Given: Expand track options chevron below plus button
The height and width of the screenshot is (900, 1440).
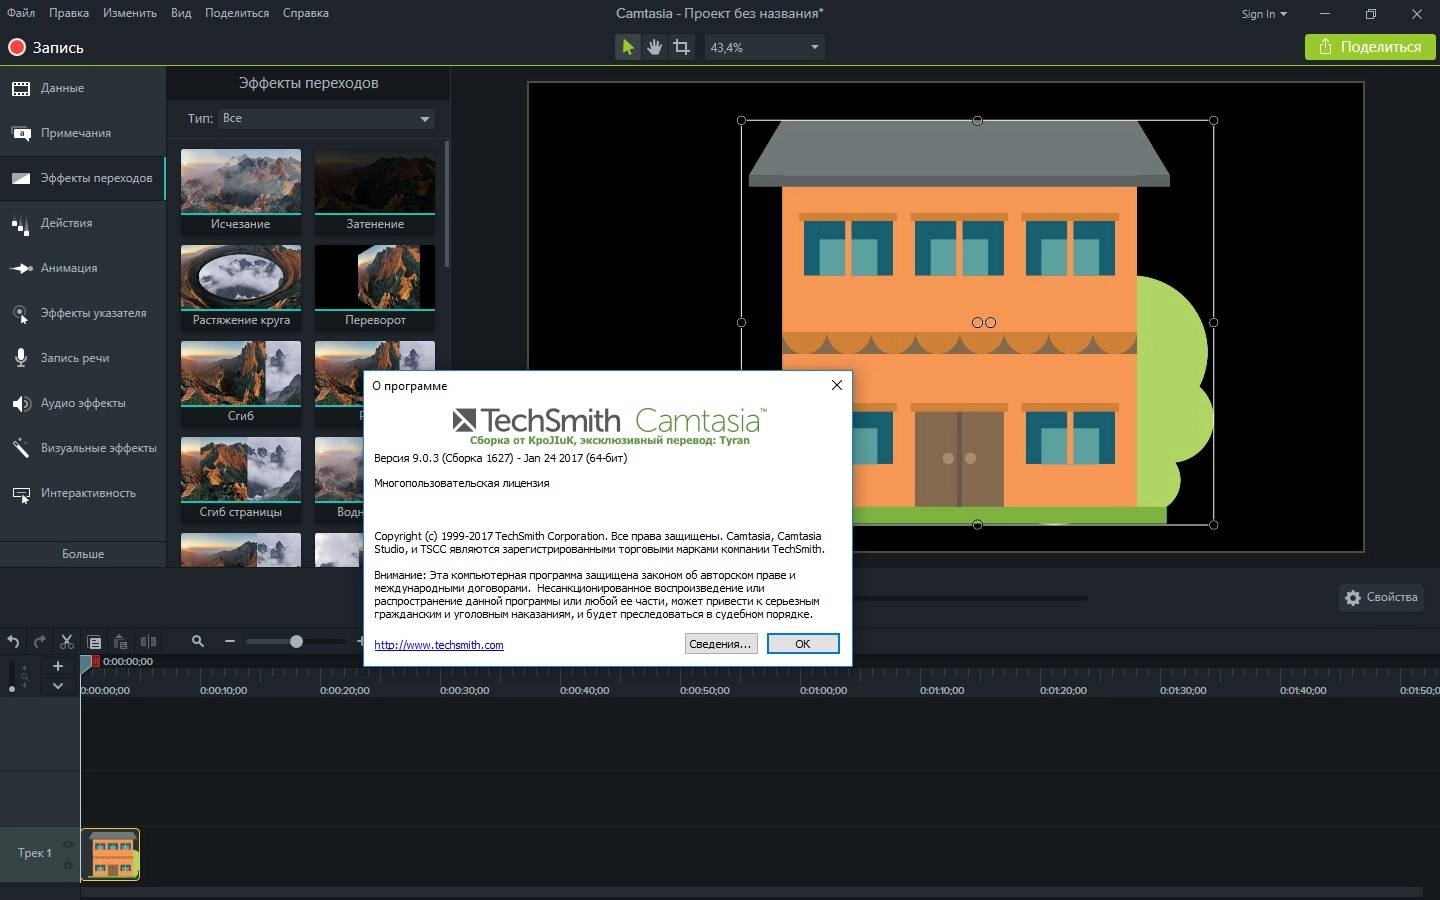Looking at the screenshot, I should [x=58, y=686].
